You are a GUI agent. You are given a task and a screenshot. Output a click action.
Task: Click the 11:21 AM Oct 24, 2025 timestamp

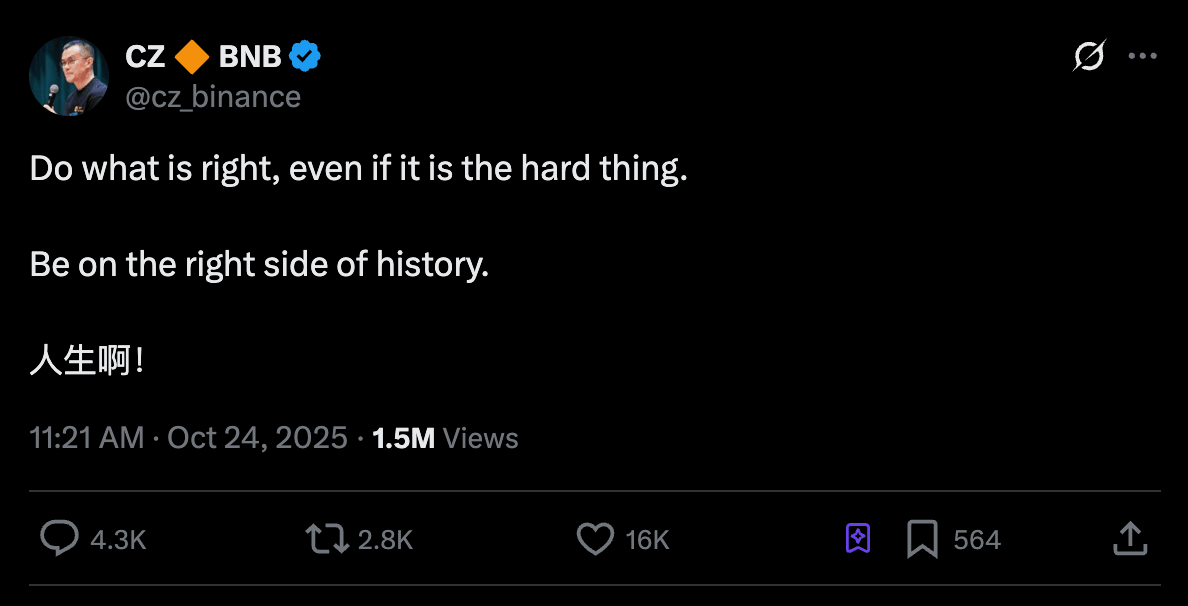tap(189, 438)
